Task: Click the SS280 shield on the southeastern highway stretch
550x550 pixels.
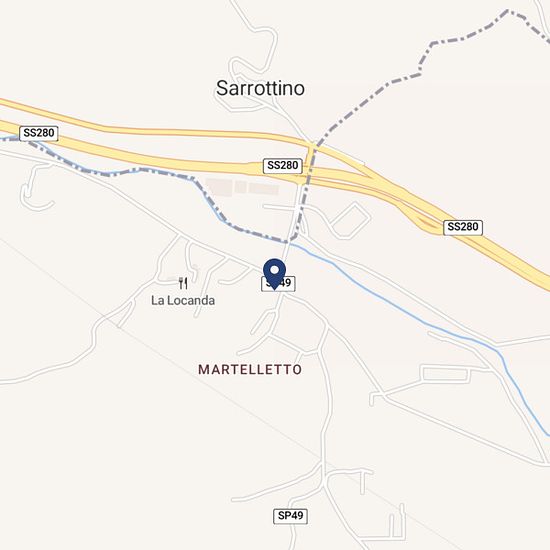Action: pyautogui.click(x=463, y=227)
